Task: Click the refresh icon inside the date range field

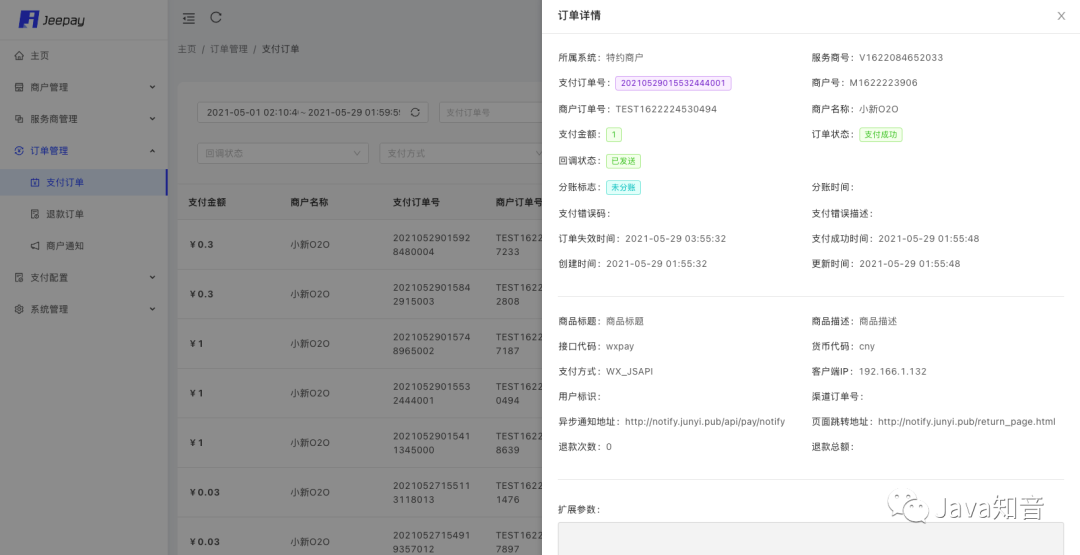Action: 415,112
